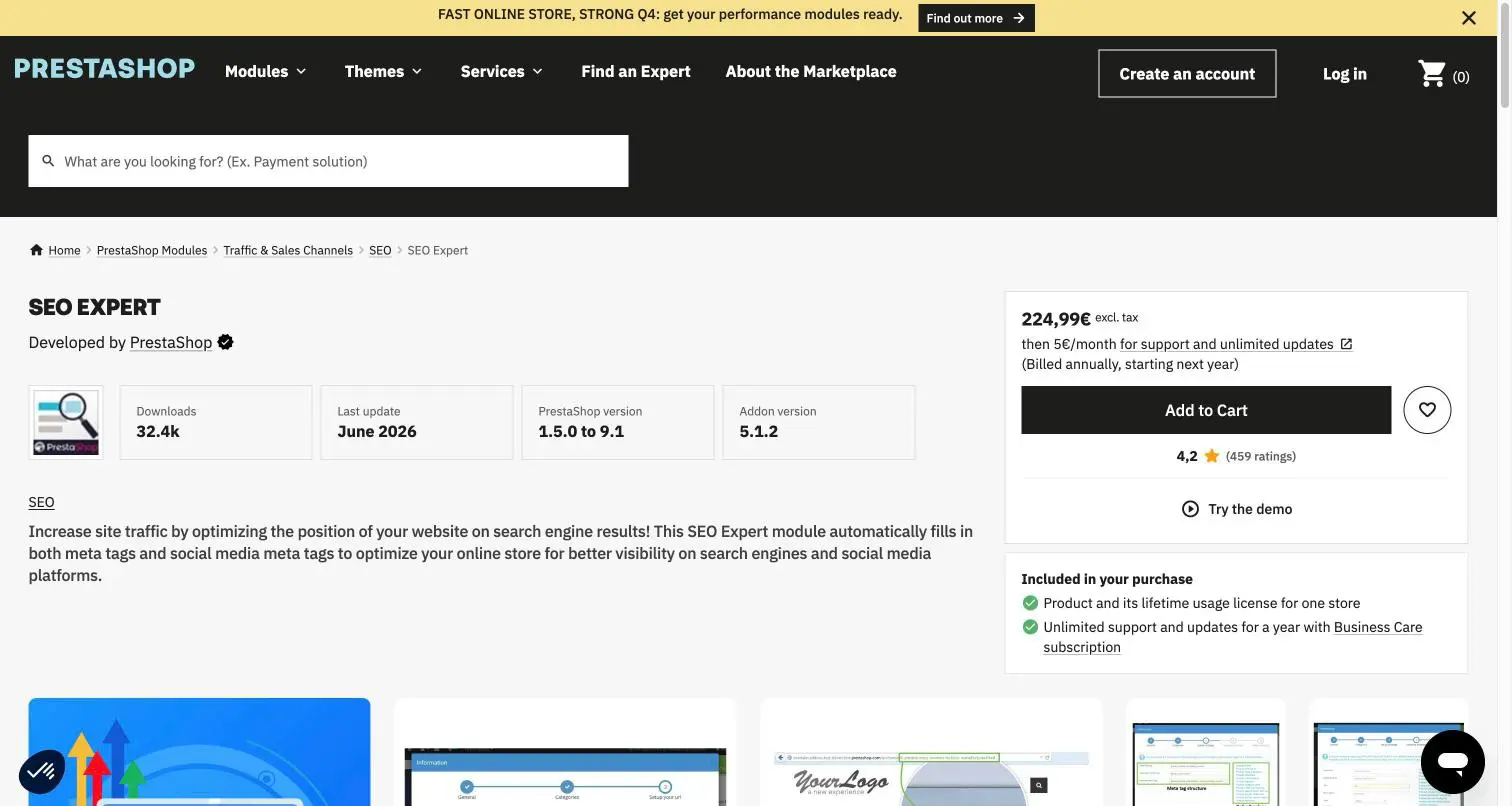Click the search magnifier icon
1512x806 pixels.
pyautogui.click(x=48, y=161)
